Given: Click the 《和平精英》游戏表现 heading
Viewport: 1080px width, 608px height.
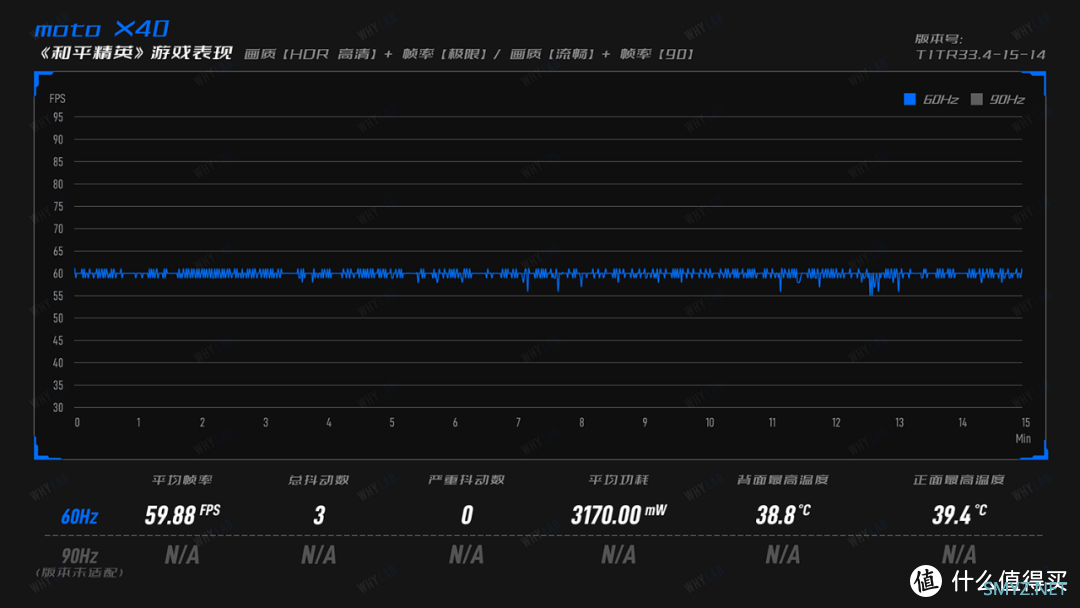Looking at the screenshot, I should [x=134, y=53].
